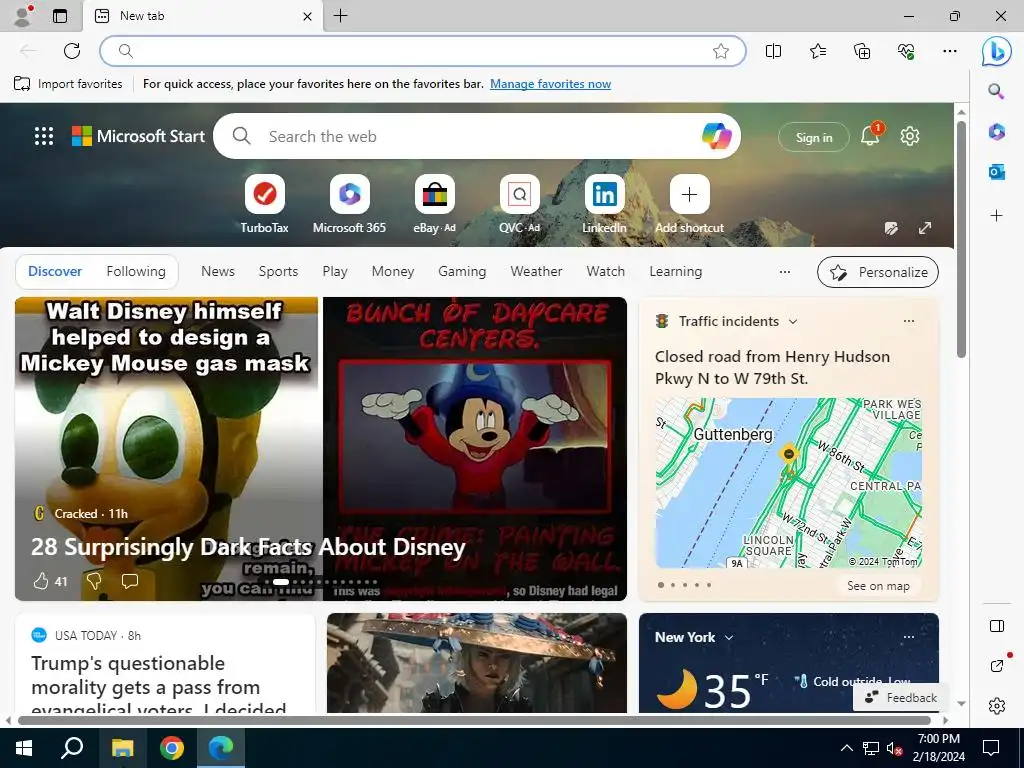Open the Gaming feed tab
The height and width of the screenshot is (768, 1024).
tap(462, 271)
